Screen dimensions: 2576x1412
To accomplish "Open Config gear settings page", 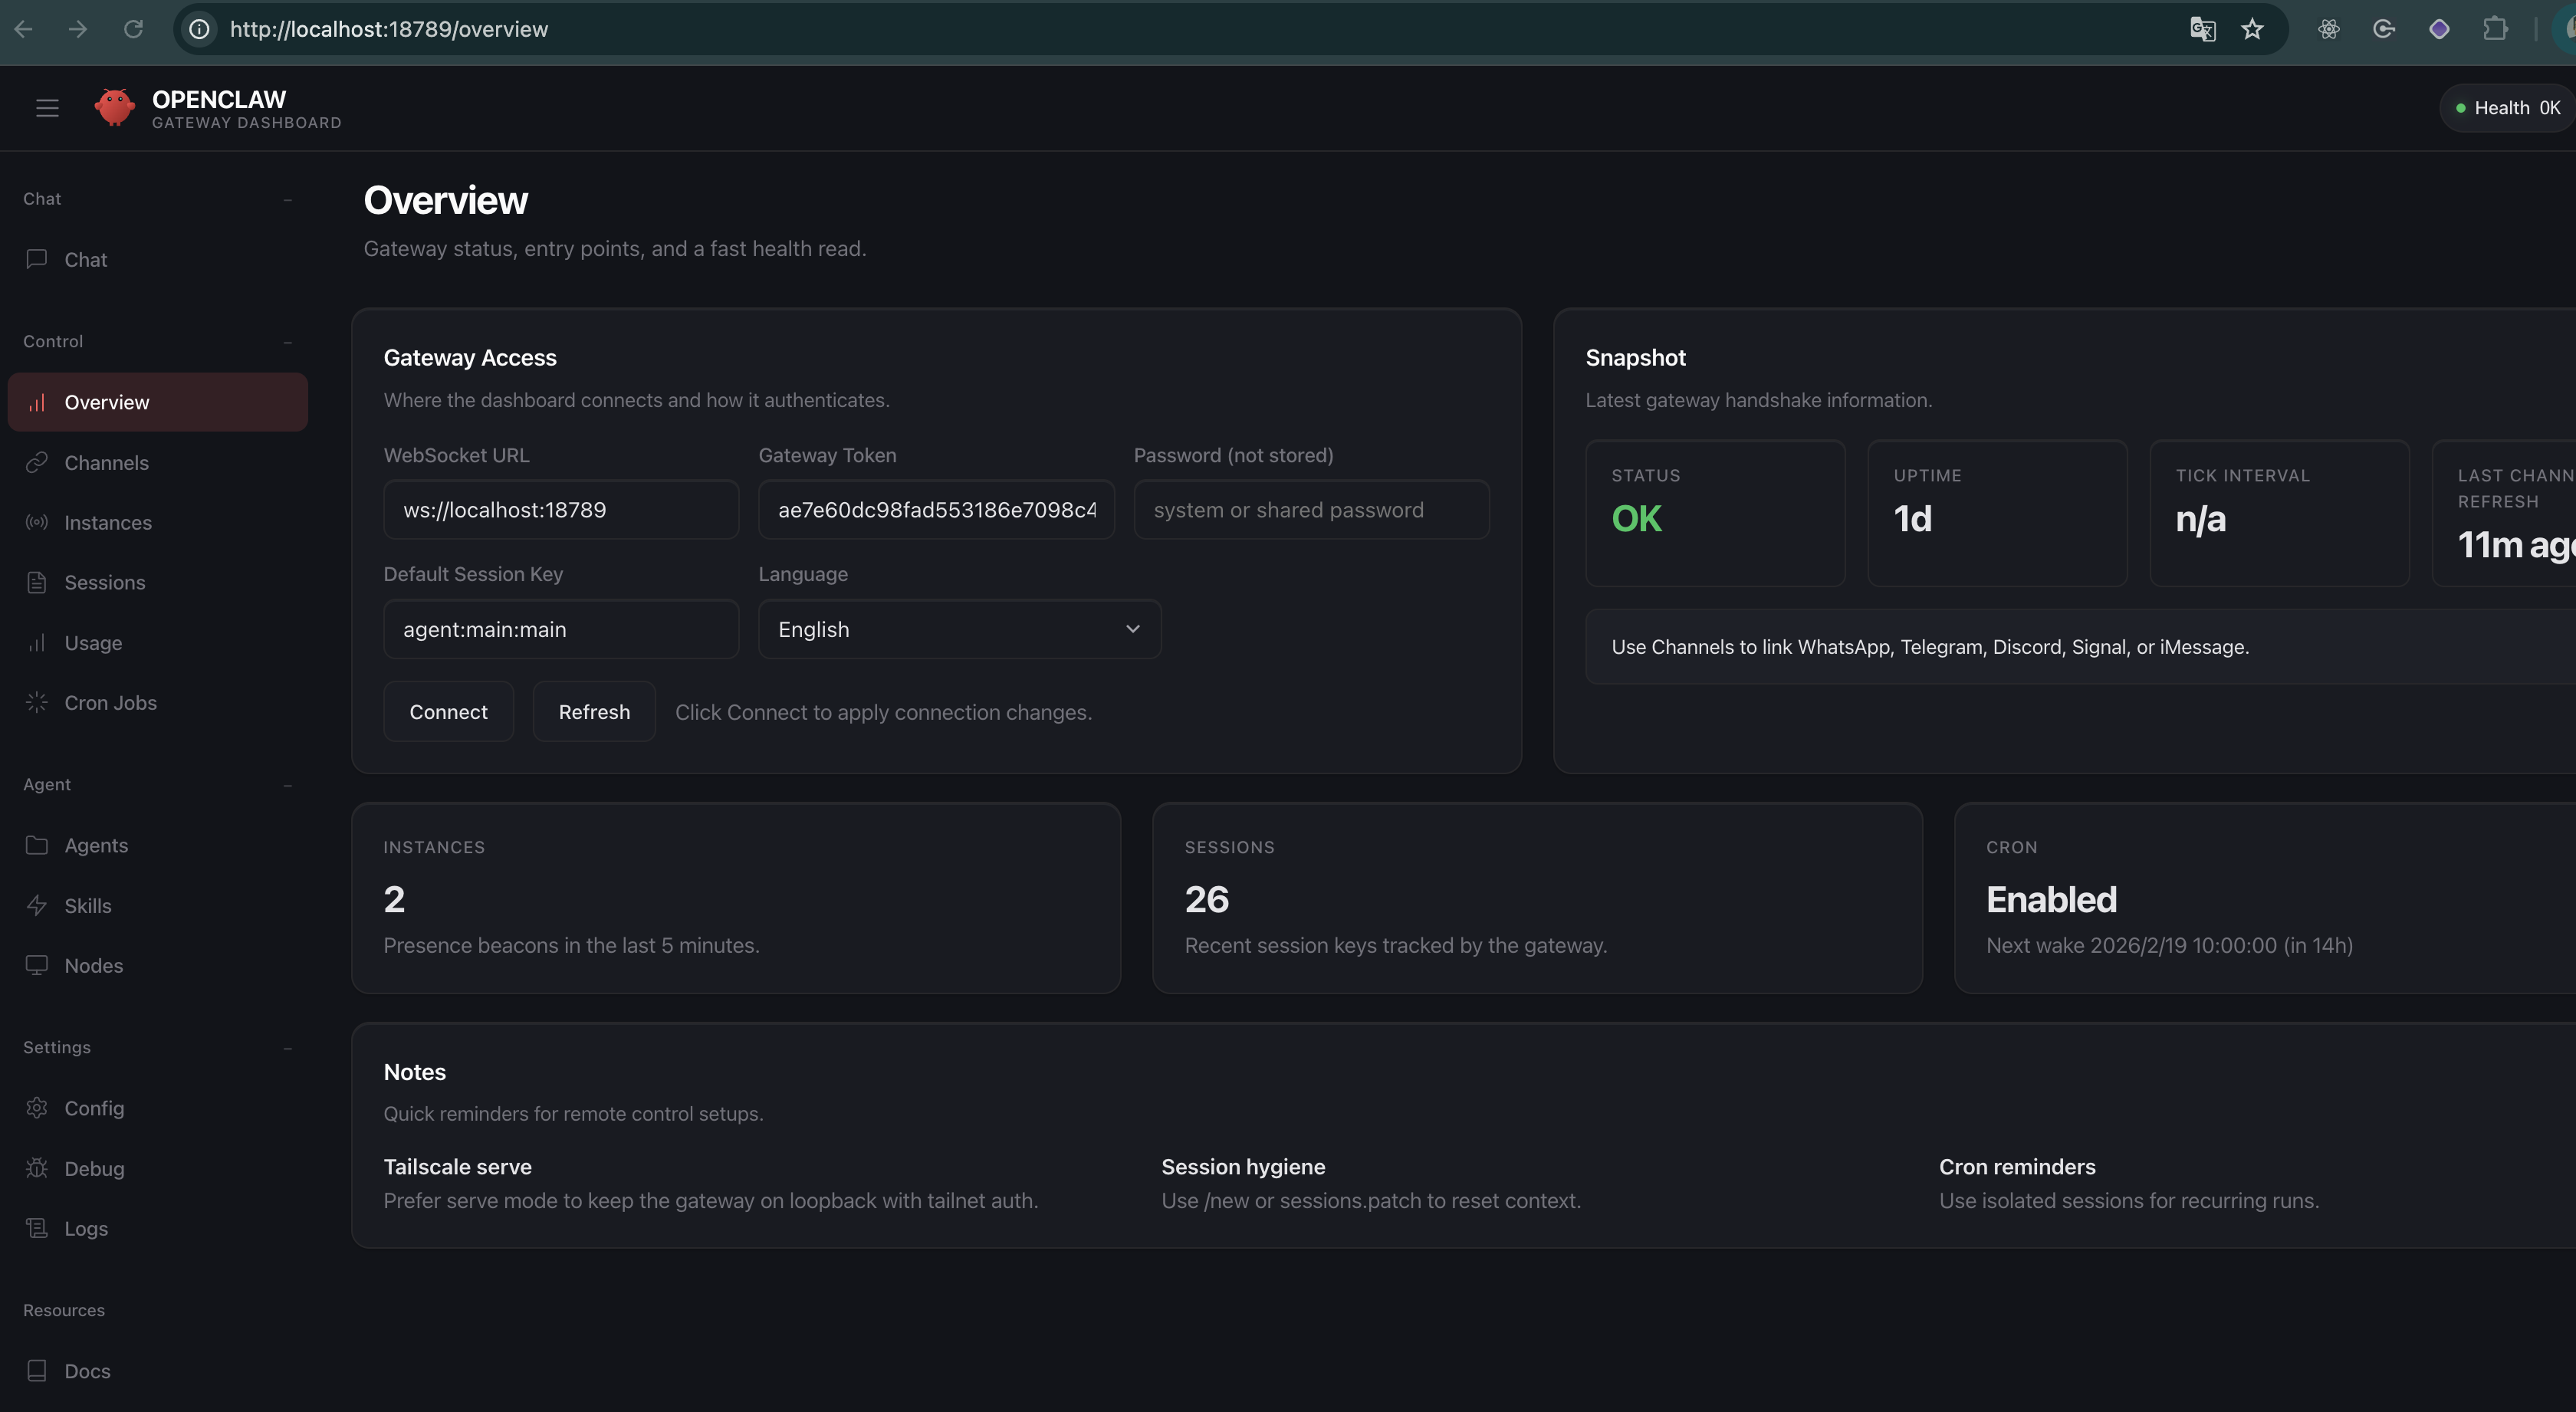I will coord(94,1108).
